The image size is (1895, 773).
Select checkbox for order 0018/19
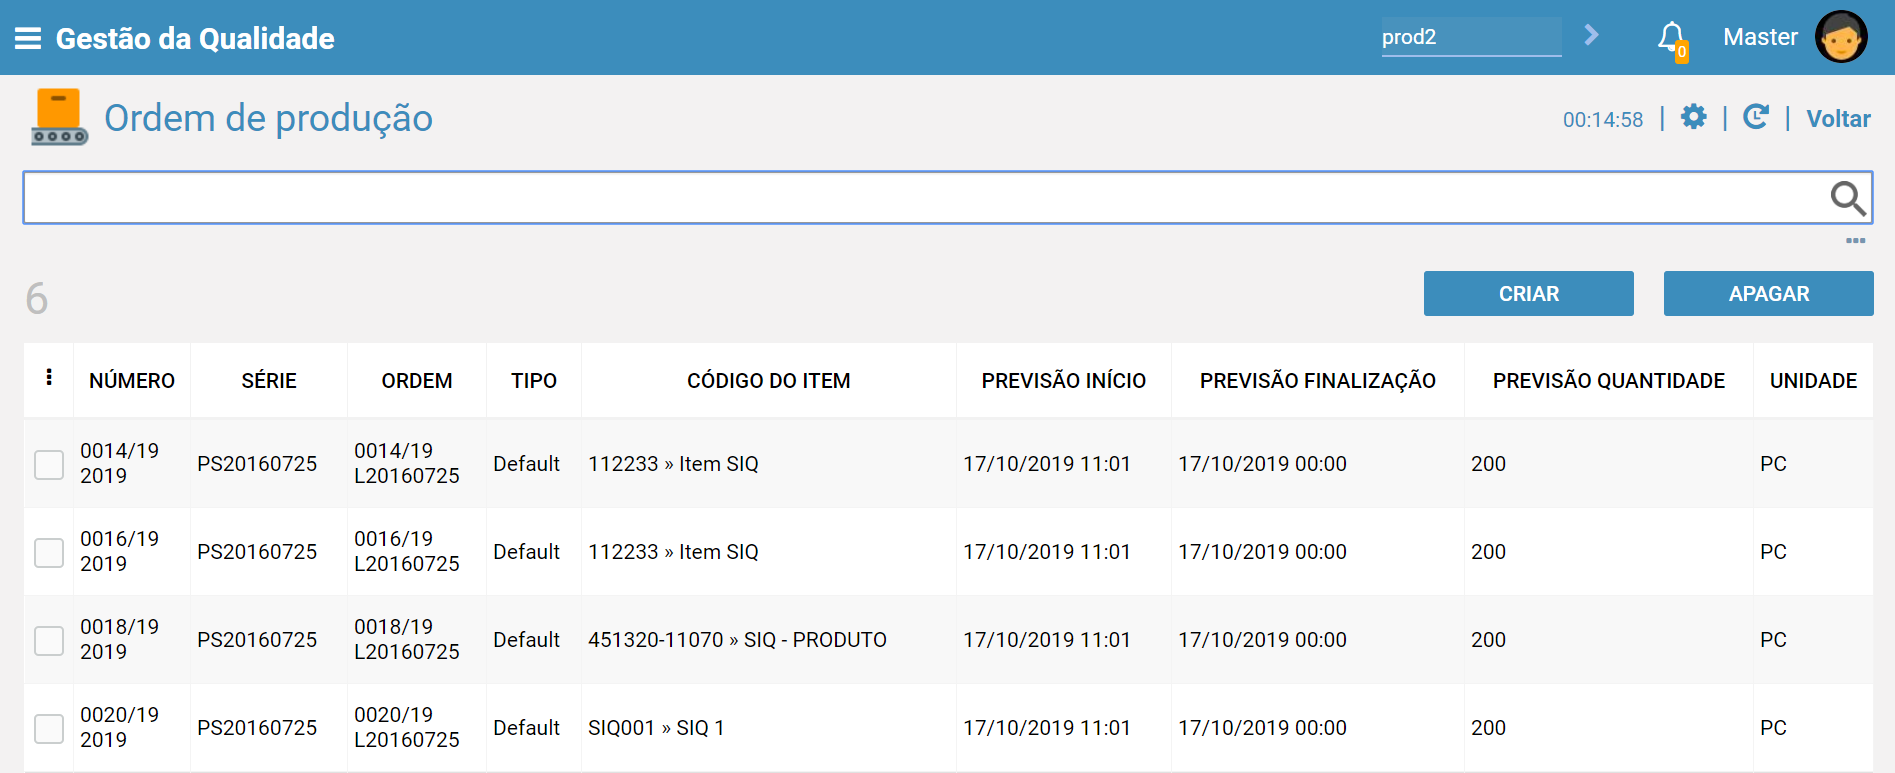coord(49,640)
